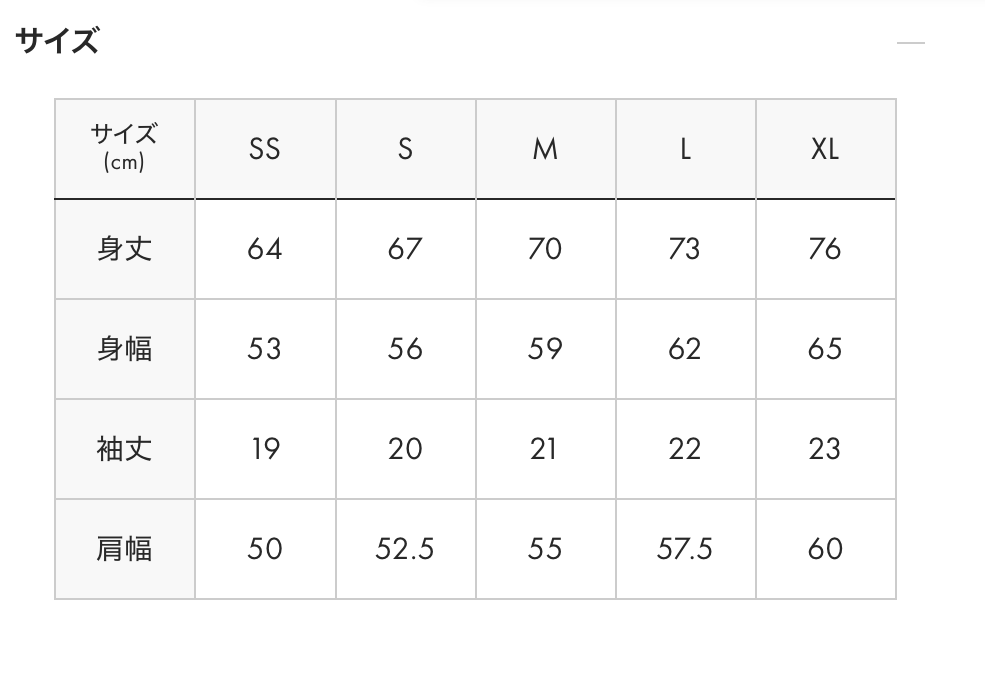The image size is (985, 696).
Task: Click the 76 length cell
Action: coord(825,249)
